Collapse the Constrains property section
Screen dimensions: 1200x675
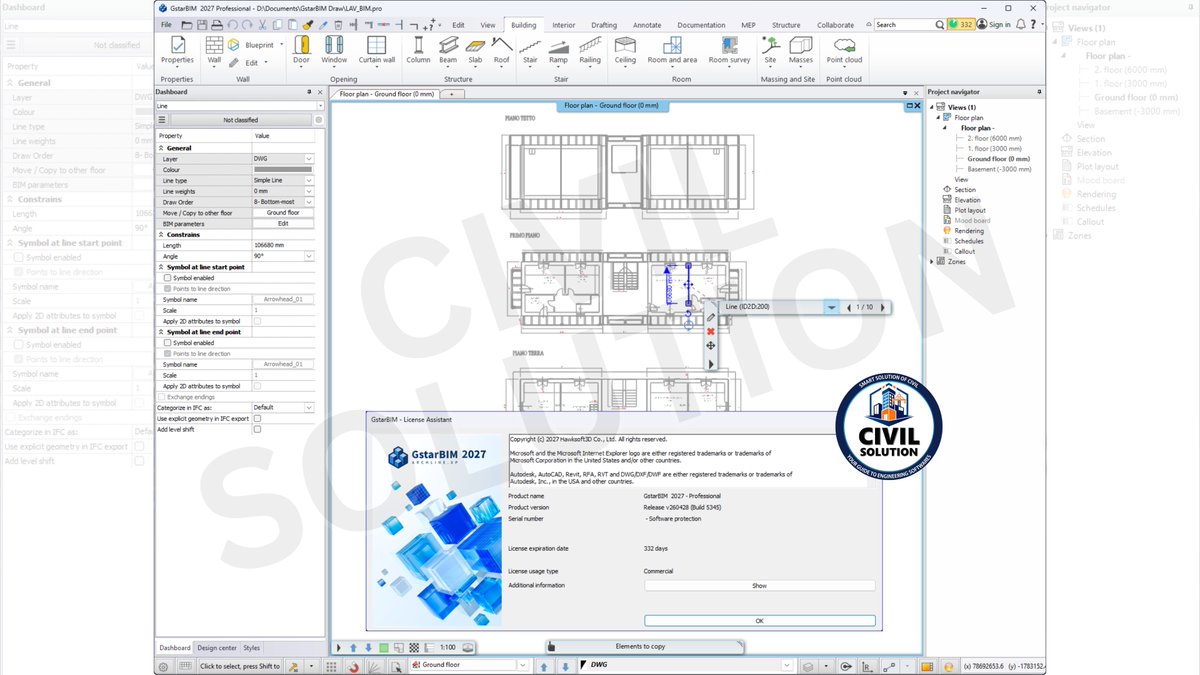161,235
